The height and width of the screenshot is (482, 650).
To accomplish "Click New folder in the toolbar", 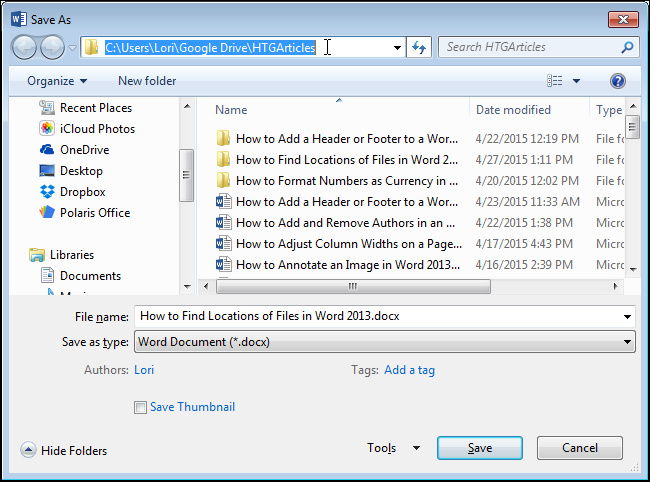I will click(147, 81).
